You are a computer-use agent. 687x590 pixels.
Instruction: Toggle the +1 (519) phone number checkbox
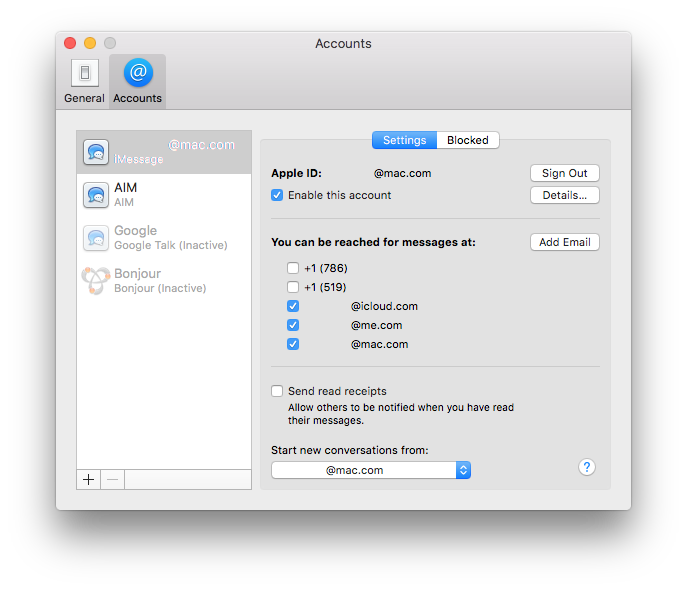coord(292,287)
